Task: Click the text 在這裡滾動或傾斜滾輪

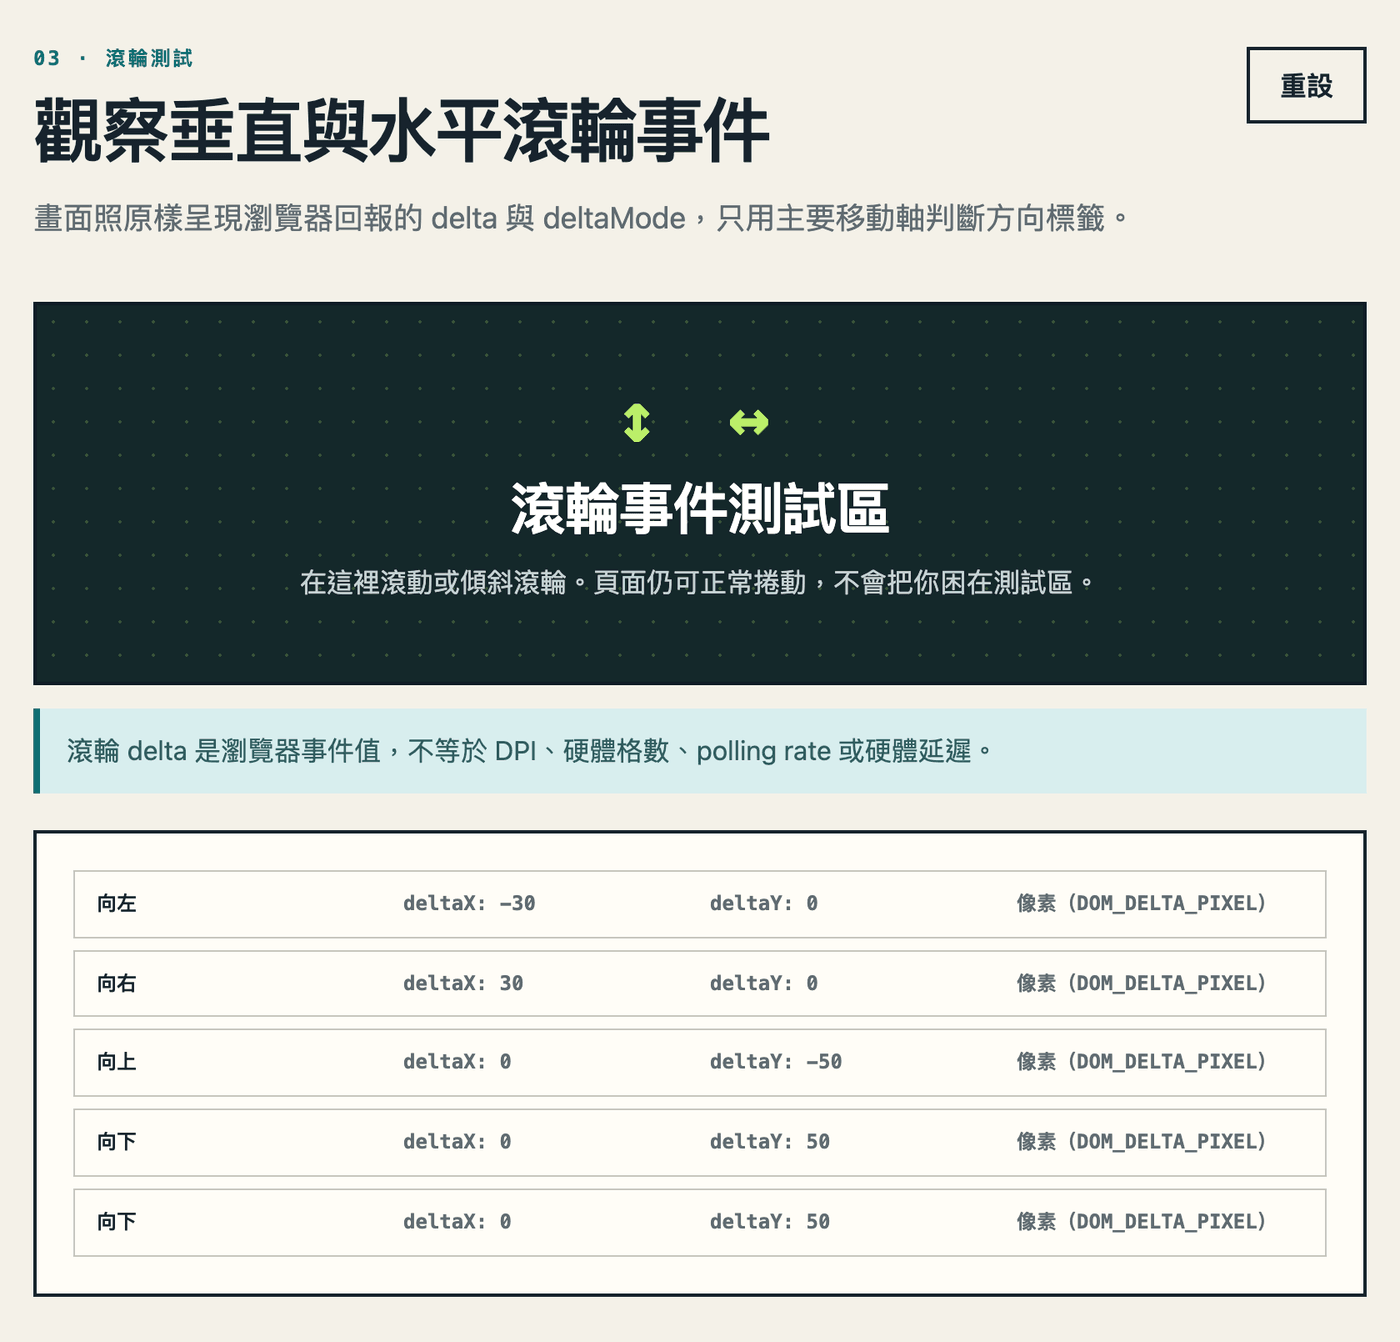Action: [433, 582]
